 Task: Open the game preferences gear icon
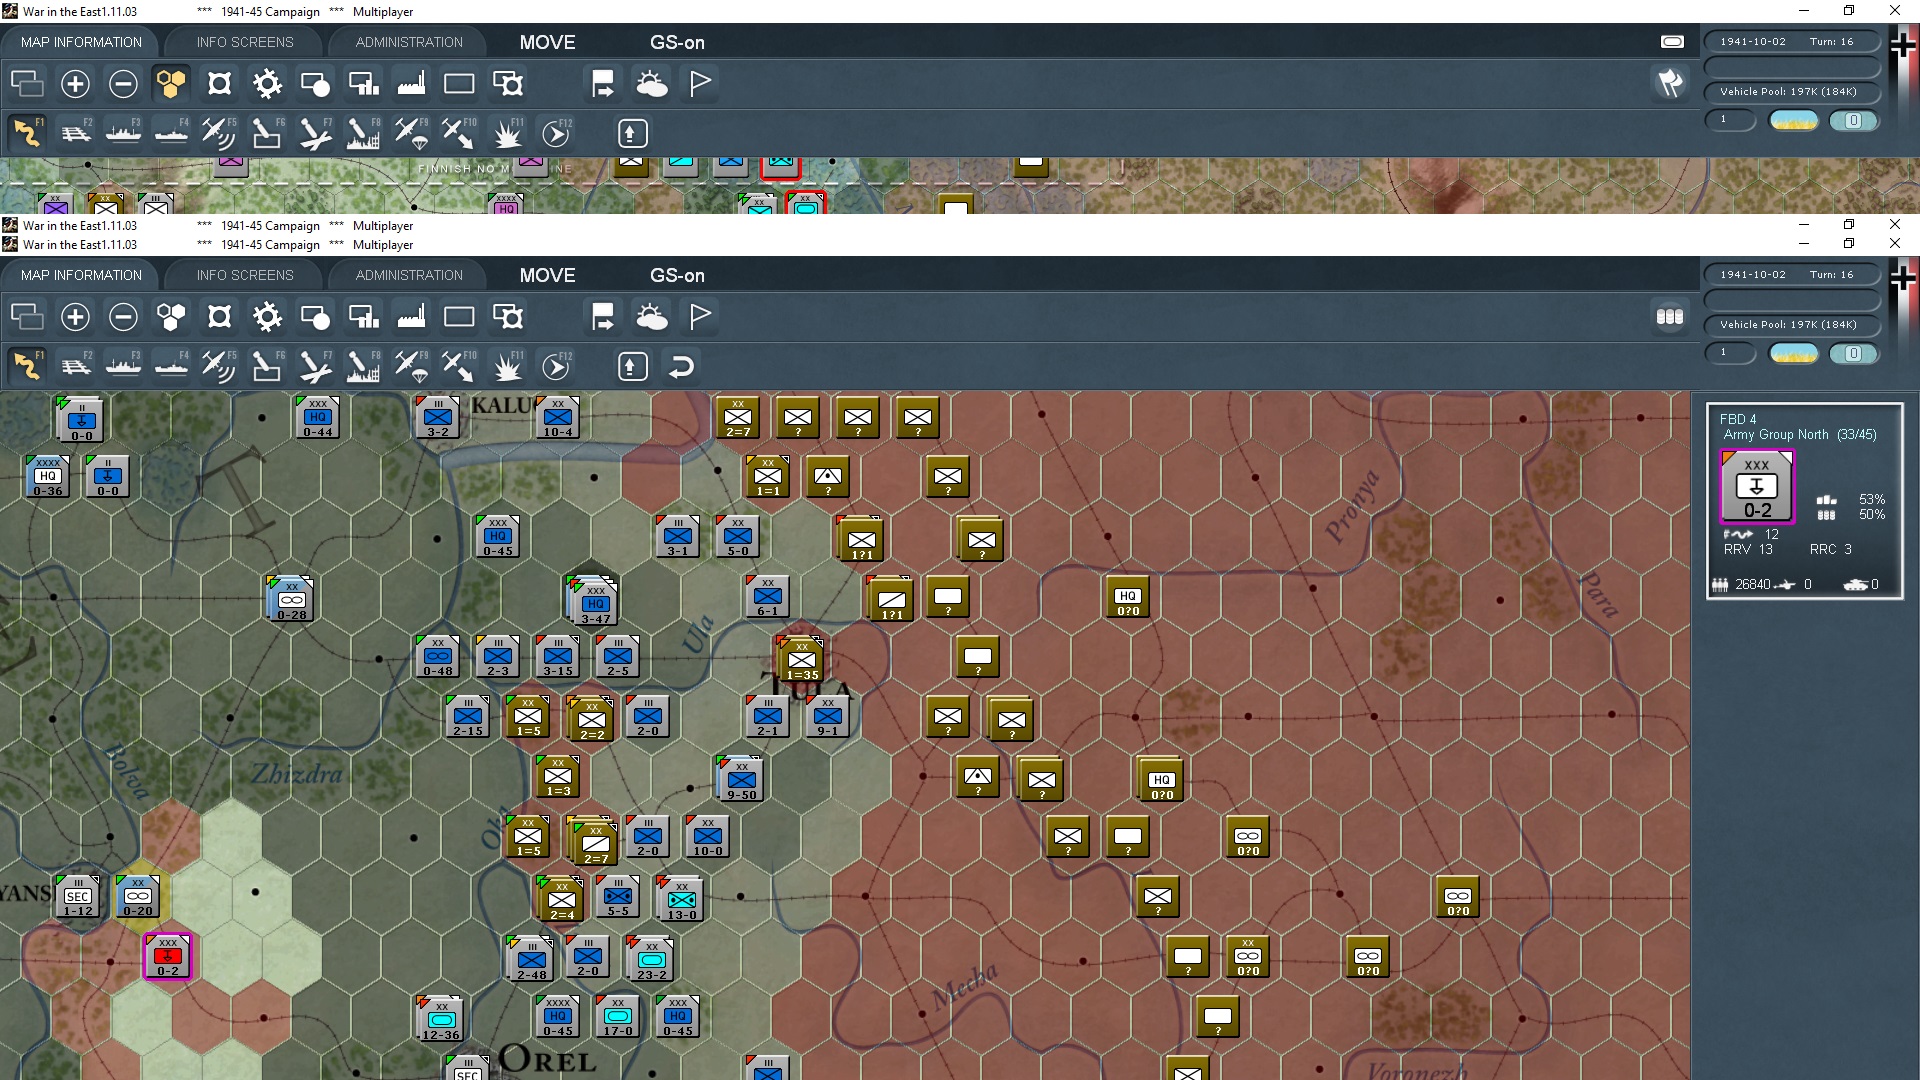[x=267, y=316]
